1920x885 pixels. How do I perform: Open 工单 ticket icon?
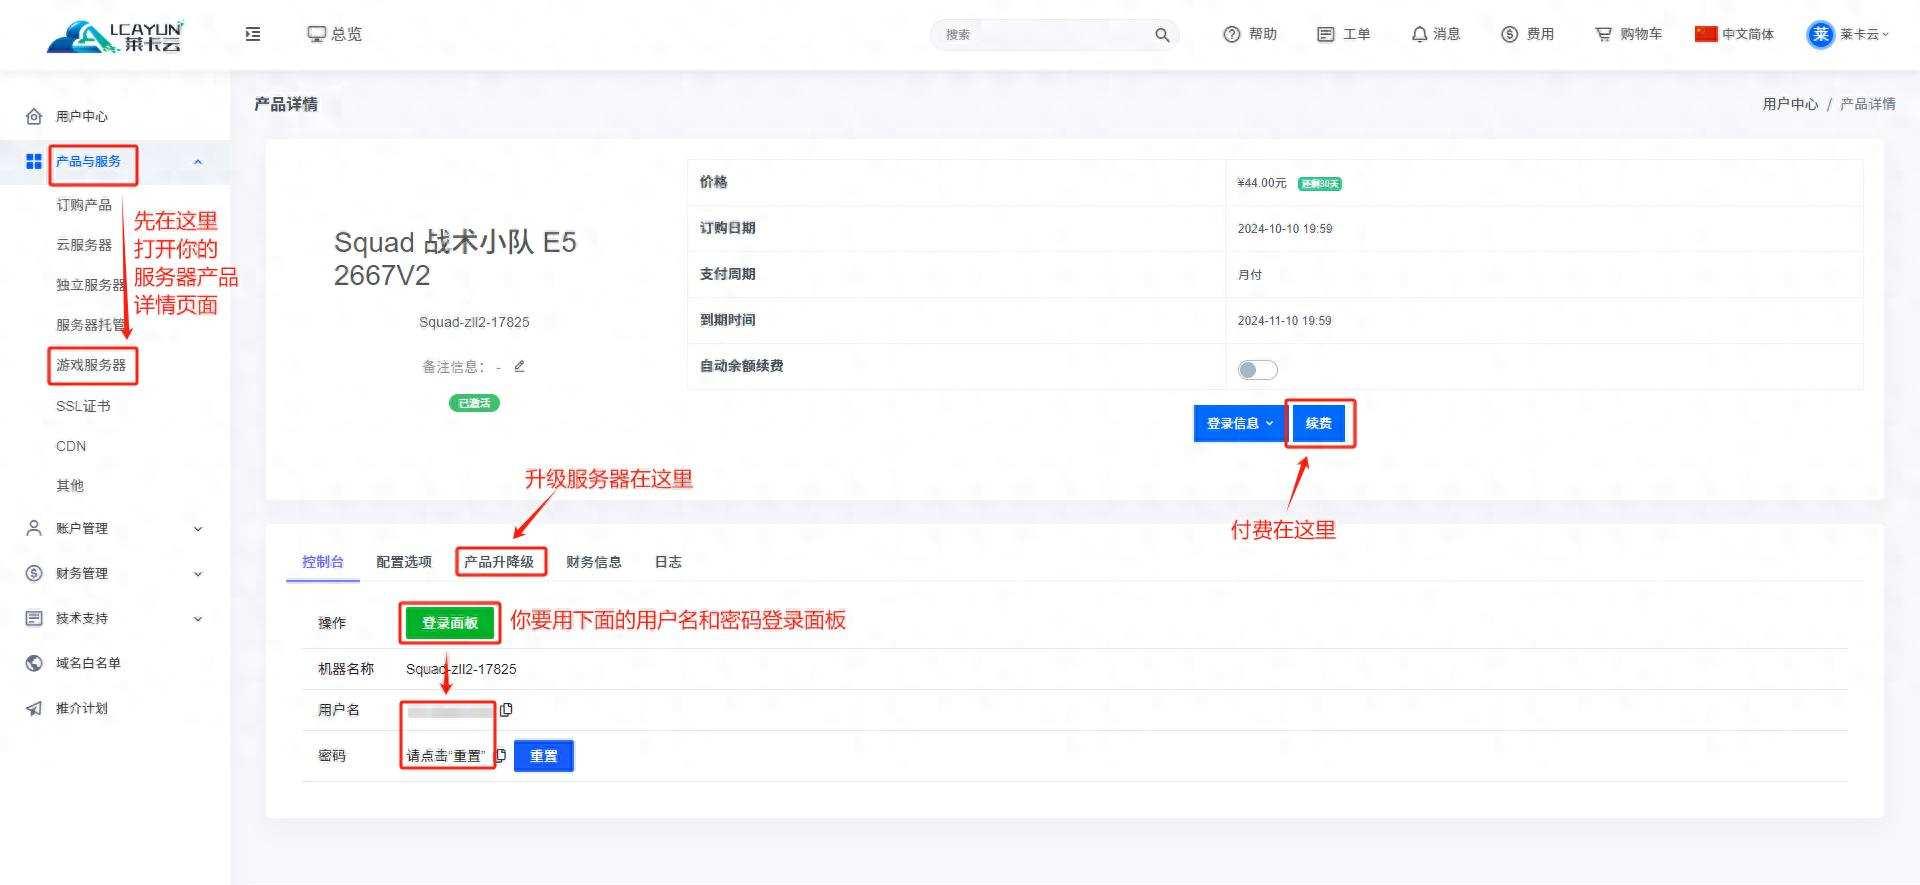coord(1326,34)
